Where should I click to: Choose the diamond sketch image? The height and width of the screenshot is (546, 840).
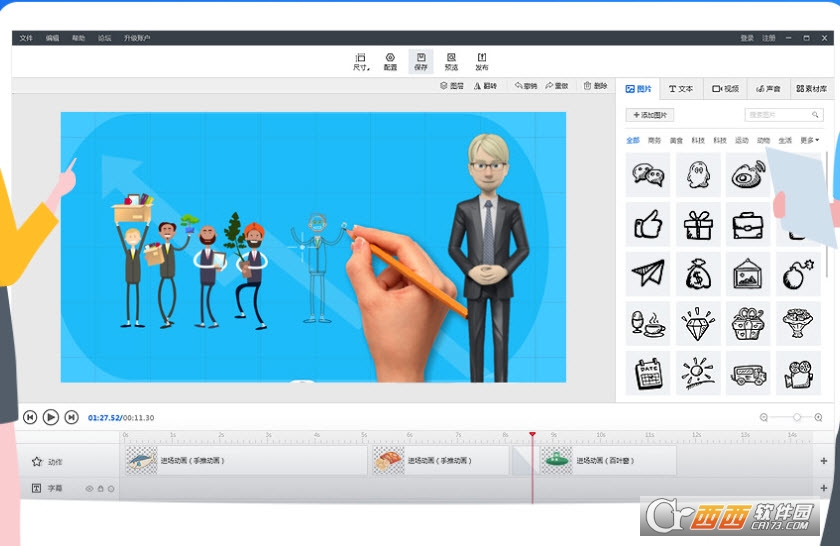tap(698, 322)
